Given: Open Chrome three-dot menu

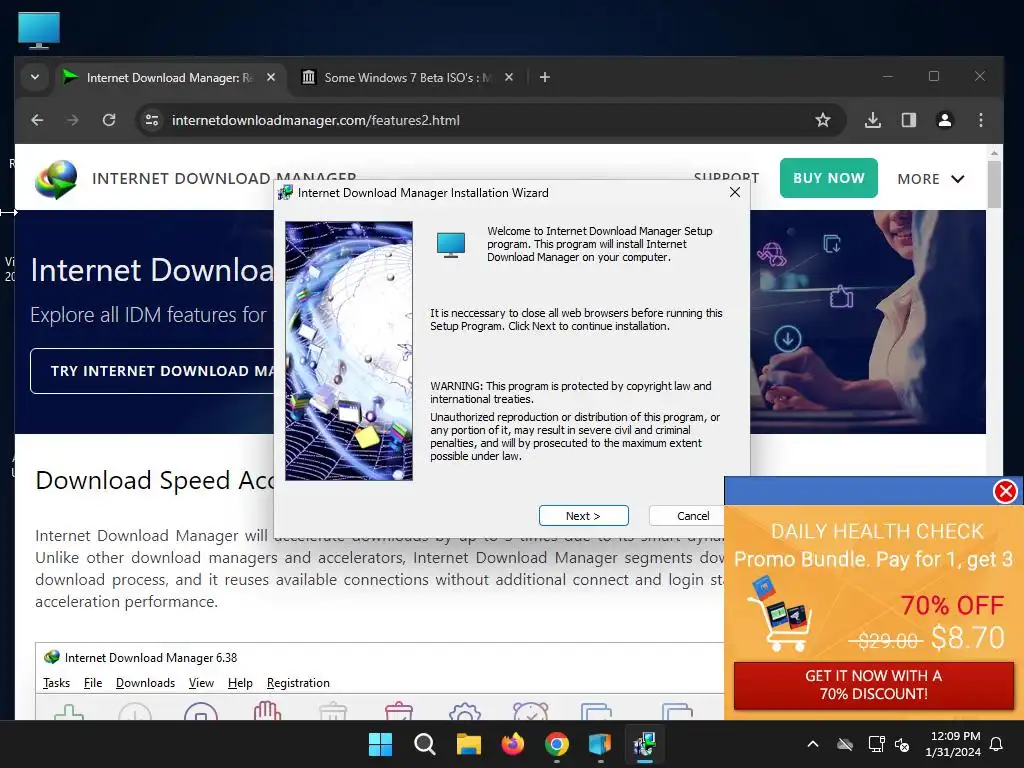Looking at the screenshot, I should [x=980, y=120].
